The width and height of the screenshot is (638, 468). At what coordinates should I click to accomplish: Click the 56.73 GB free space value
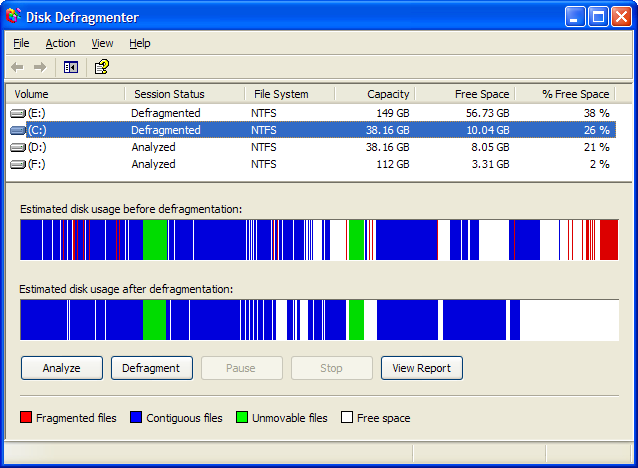click(x=487, y=113)
